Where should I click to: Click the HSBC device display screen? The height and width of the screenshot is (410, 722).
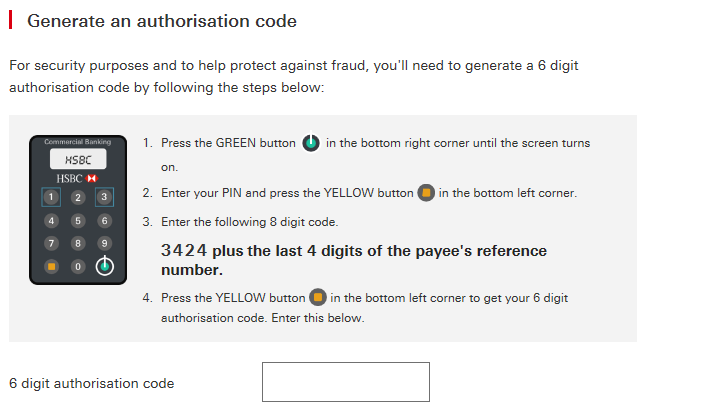point(78,159)
